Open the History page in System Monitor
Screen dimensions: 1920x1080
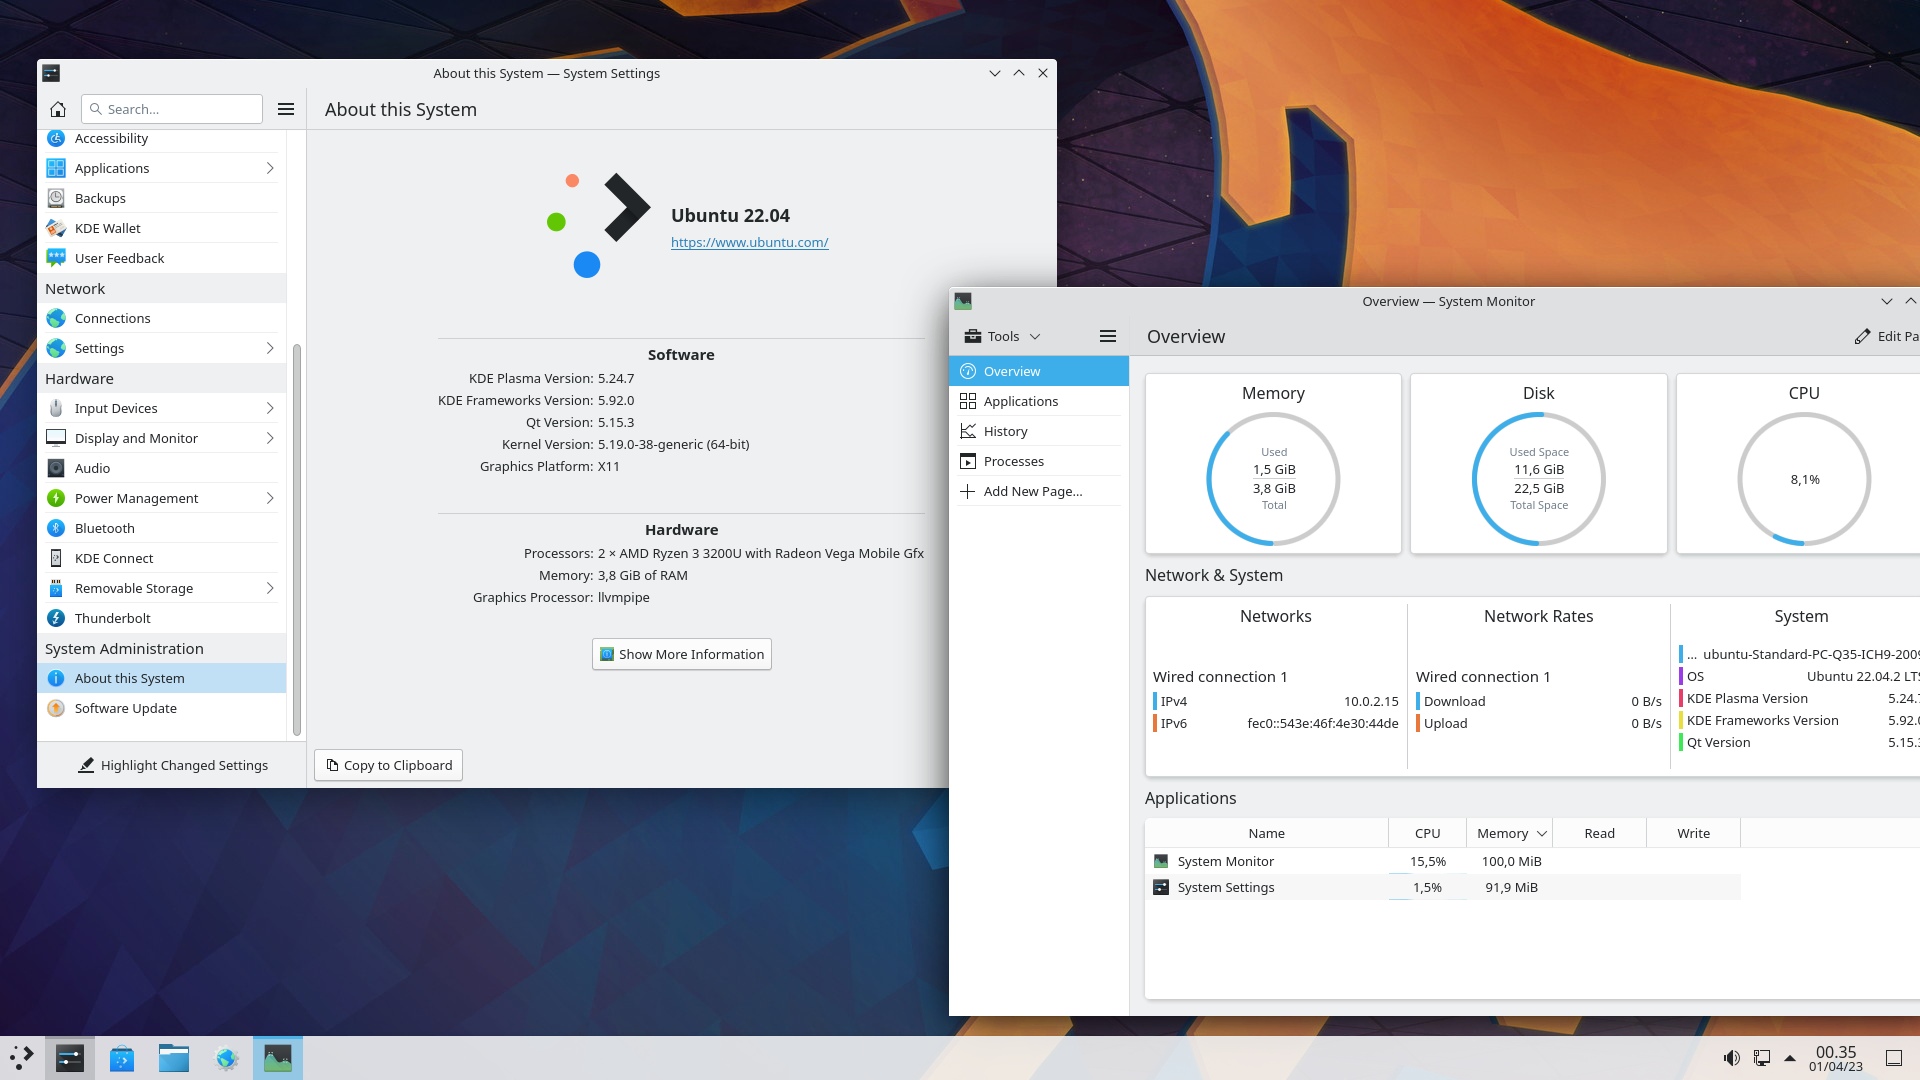coord(1039,431)
